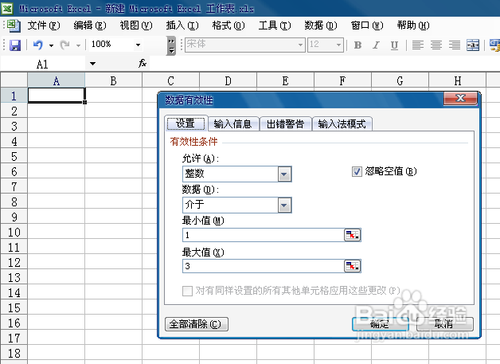Open the 工具 menu

click(x=275, y=25)
